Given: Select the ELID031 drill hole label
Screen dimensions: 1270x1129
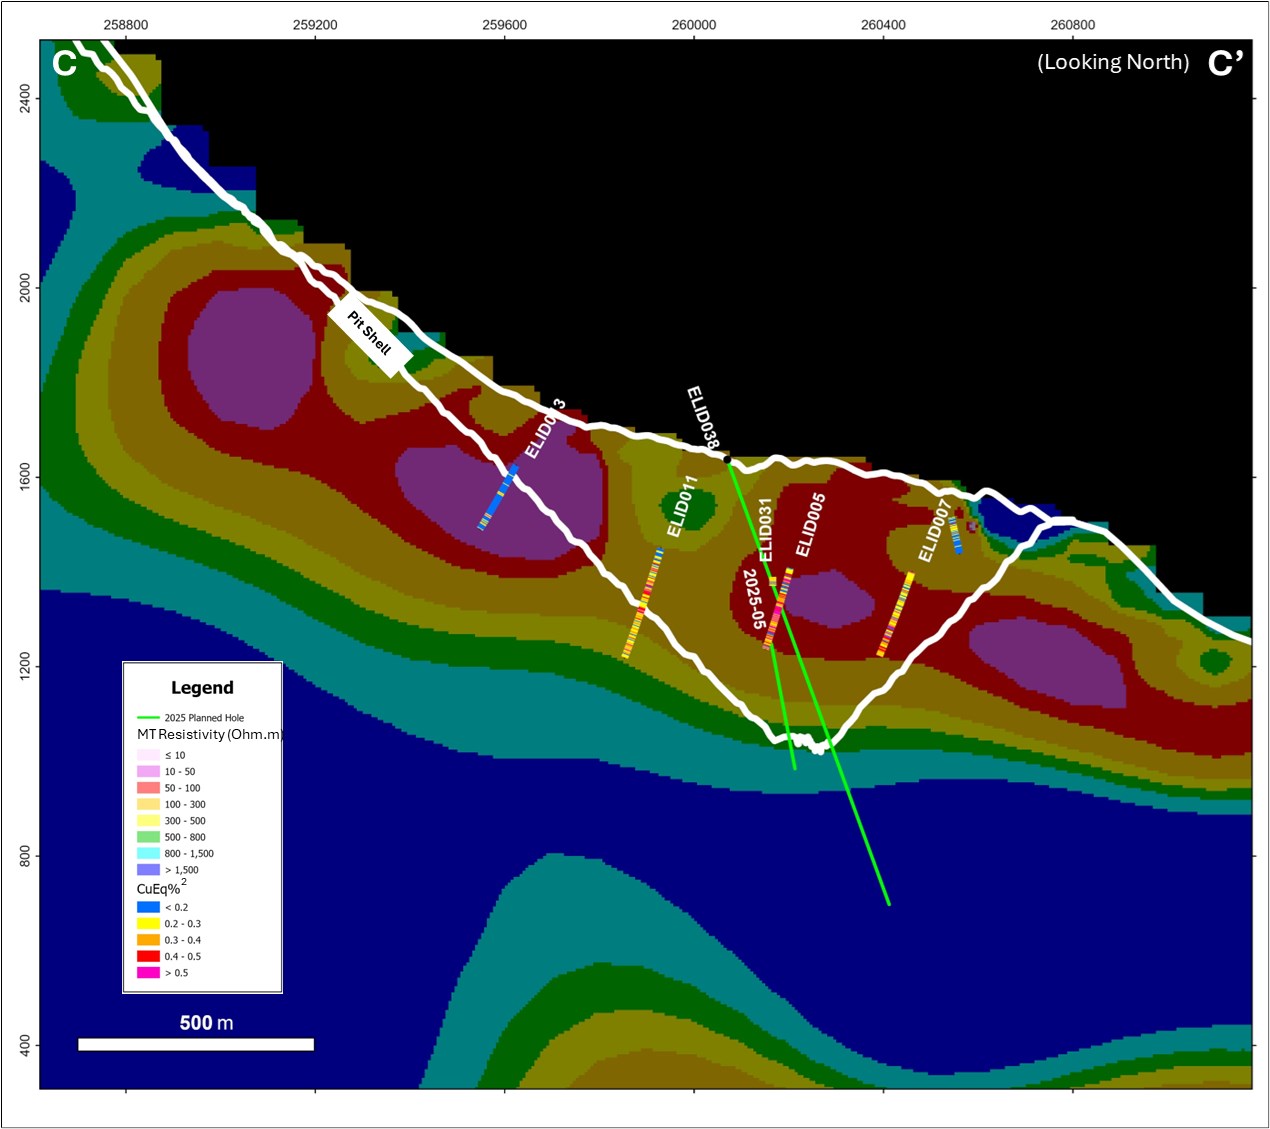Looking at the screenshot, I should coord(766,530).
